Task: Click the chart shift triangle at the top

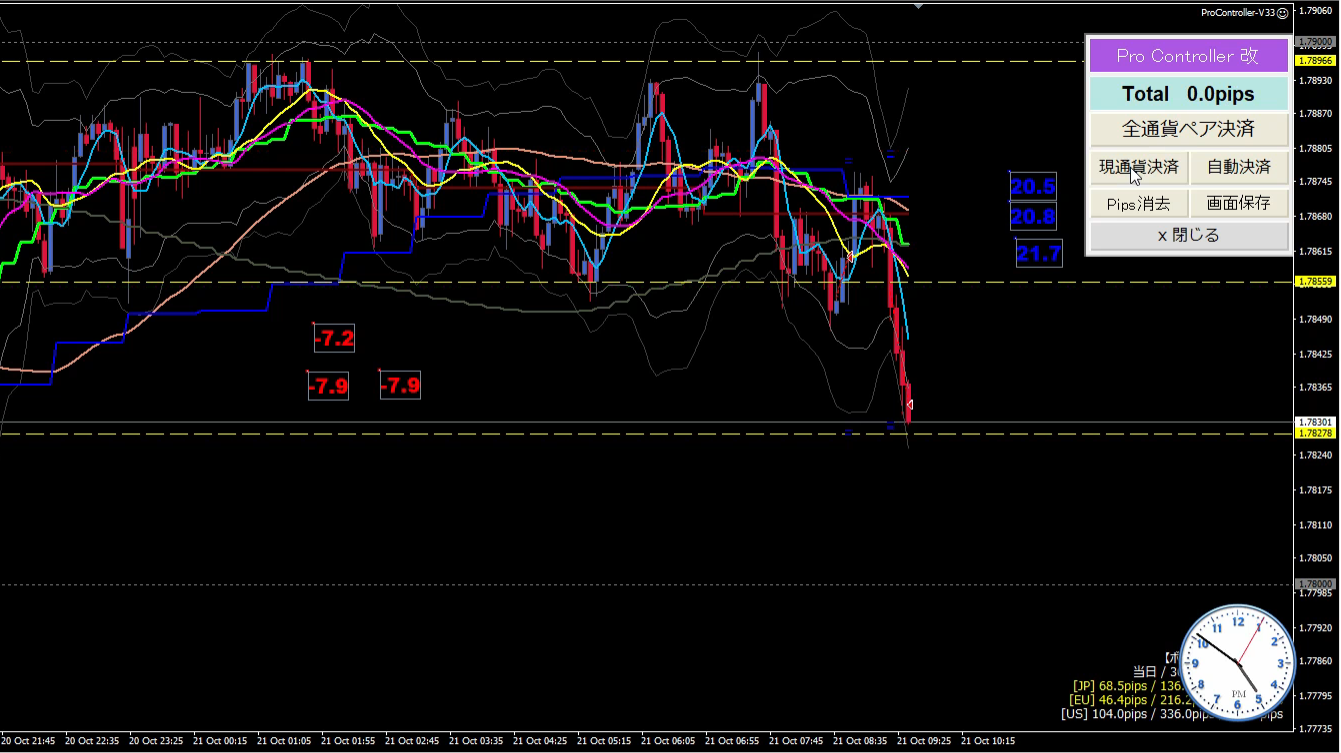Action: coord(919,5)
